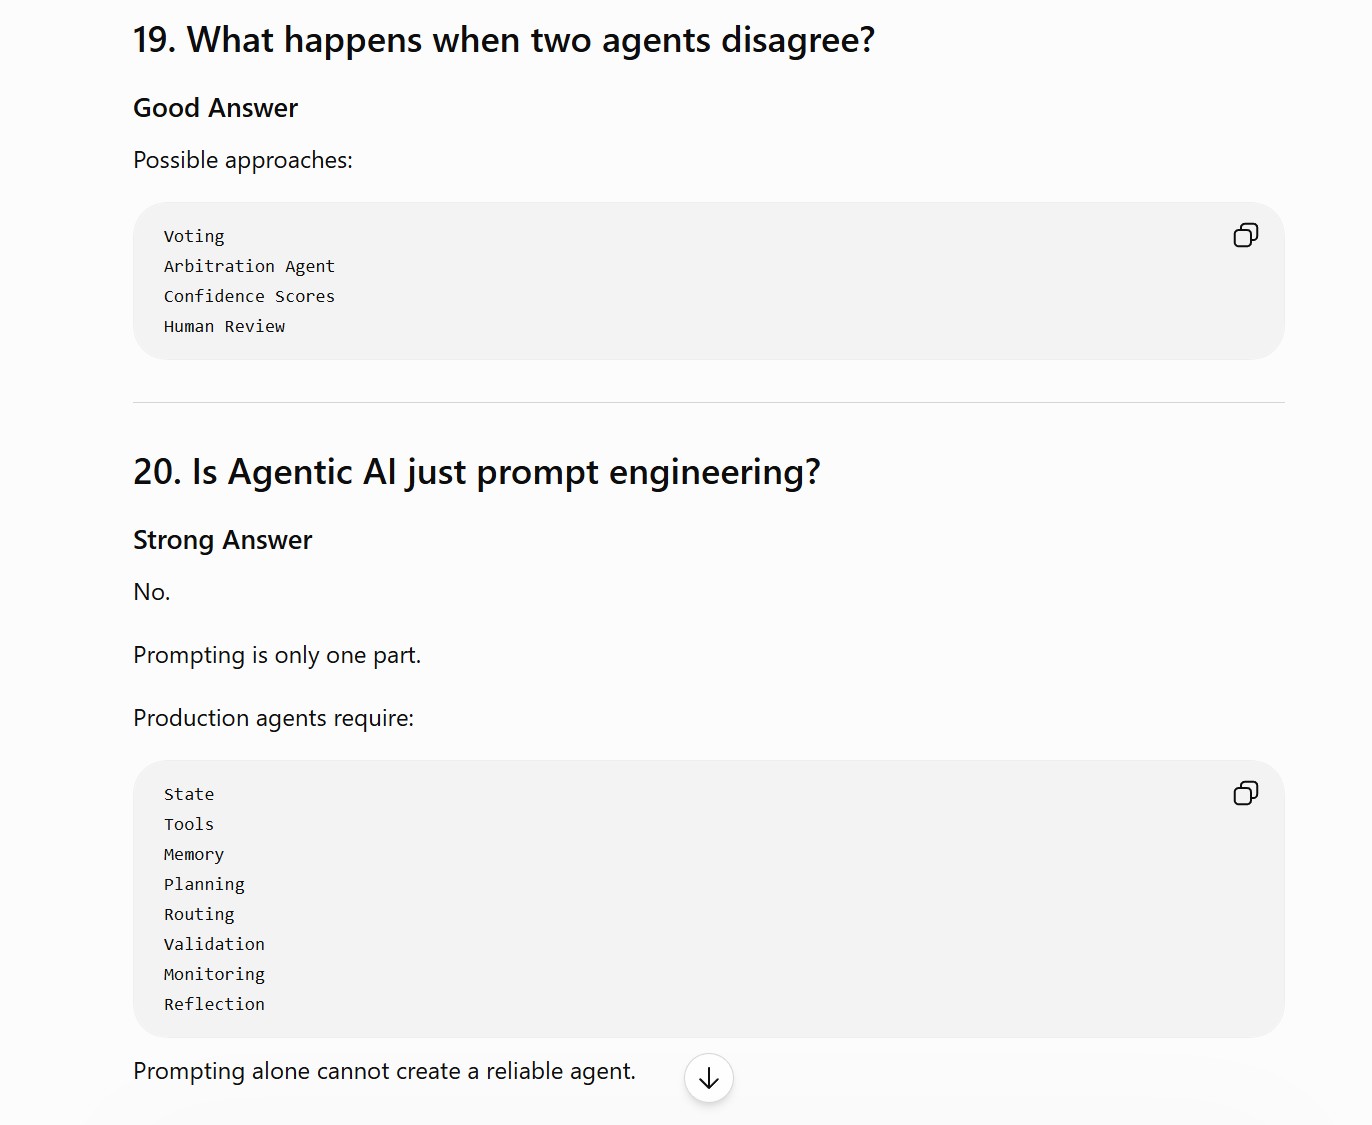1372x1125 pixels.
Task: Click the 'Validation' code line
Action: pos(214,944)
